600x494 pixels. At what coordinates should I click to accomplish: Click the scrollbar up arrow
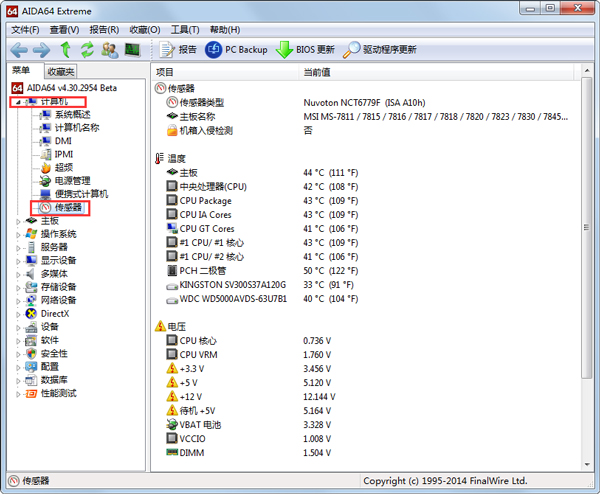click(x=587, y=71)
